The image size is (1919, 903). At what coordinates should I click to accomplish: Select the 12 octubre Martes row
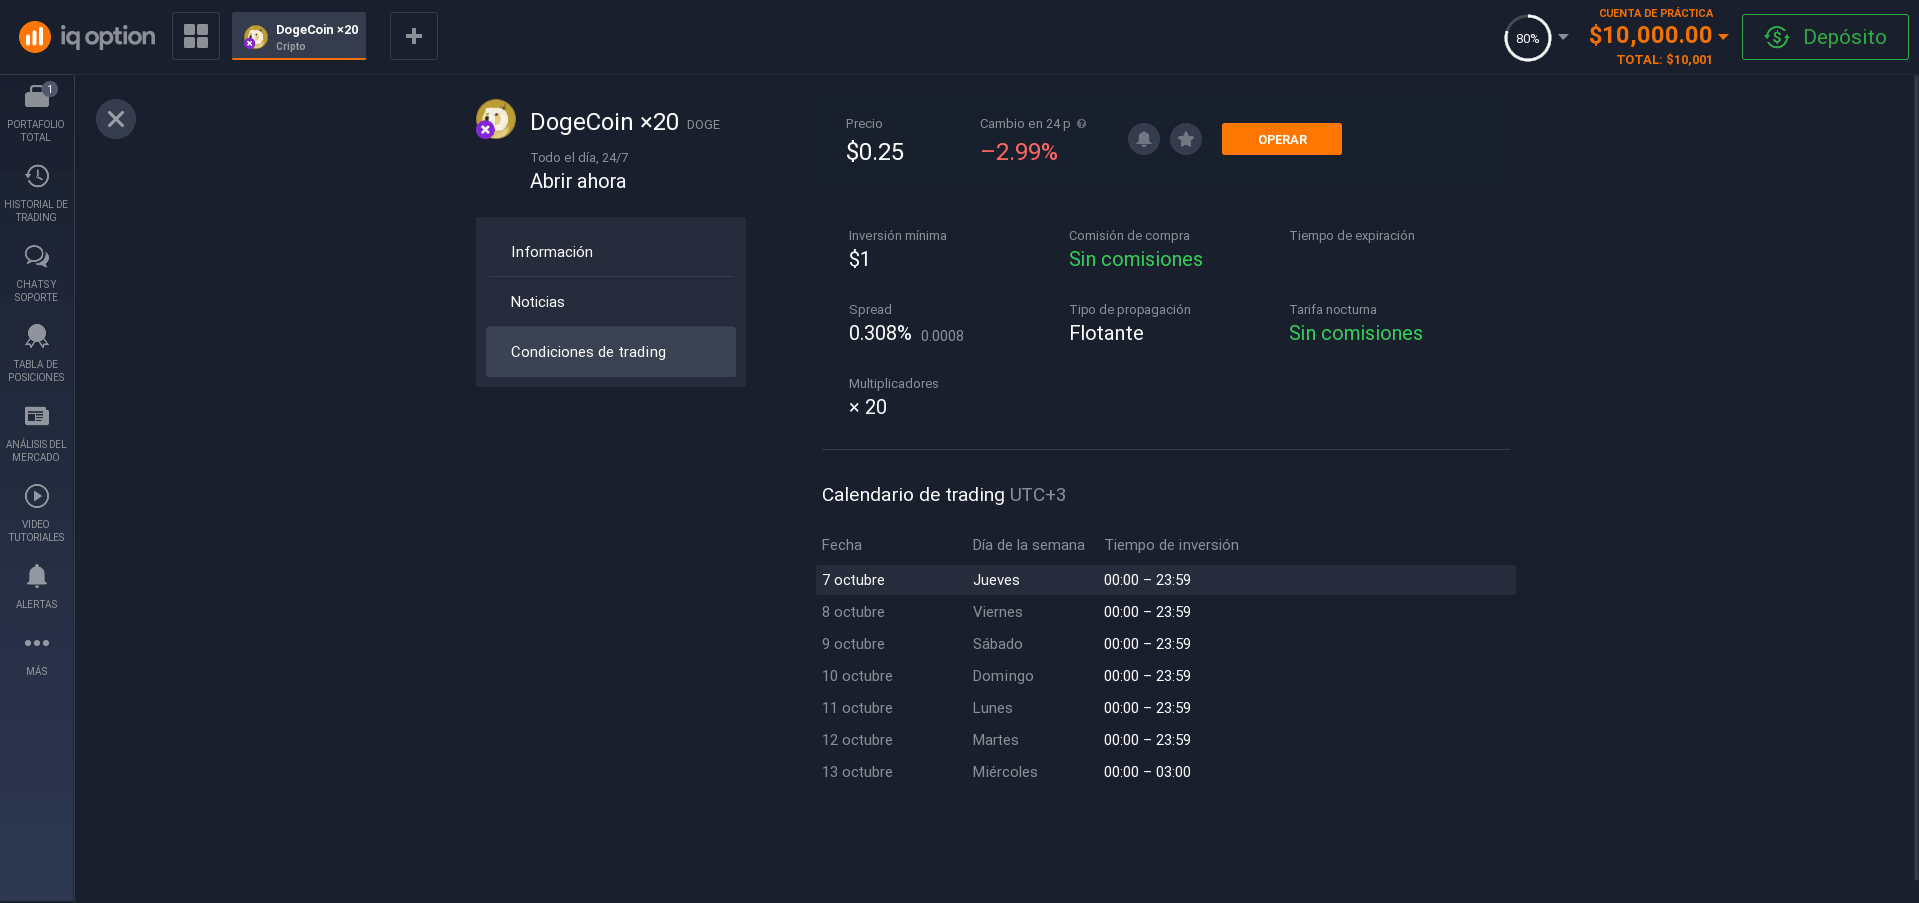[x=1166, y=740]
